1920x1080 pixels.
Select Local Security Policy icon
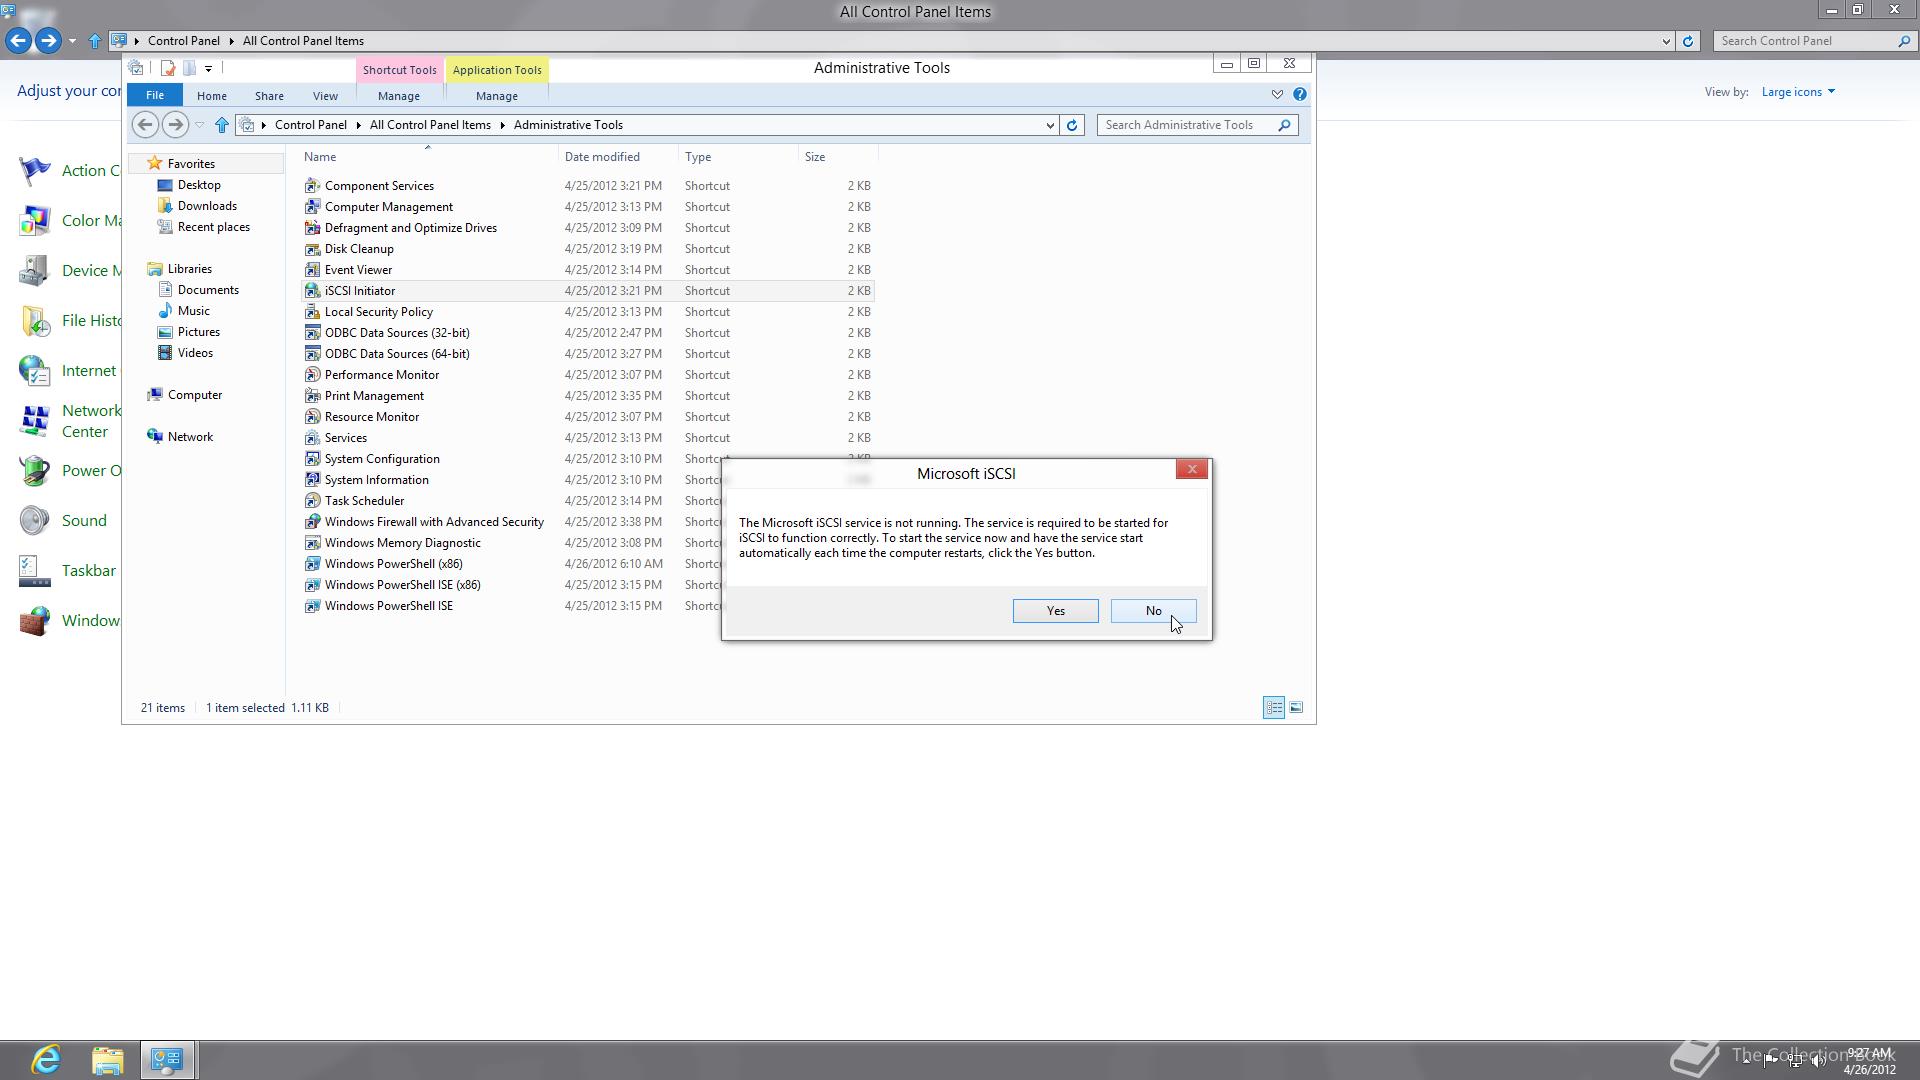(312, 312)
